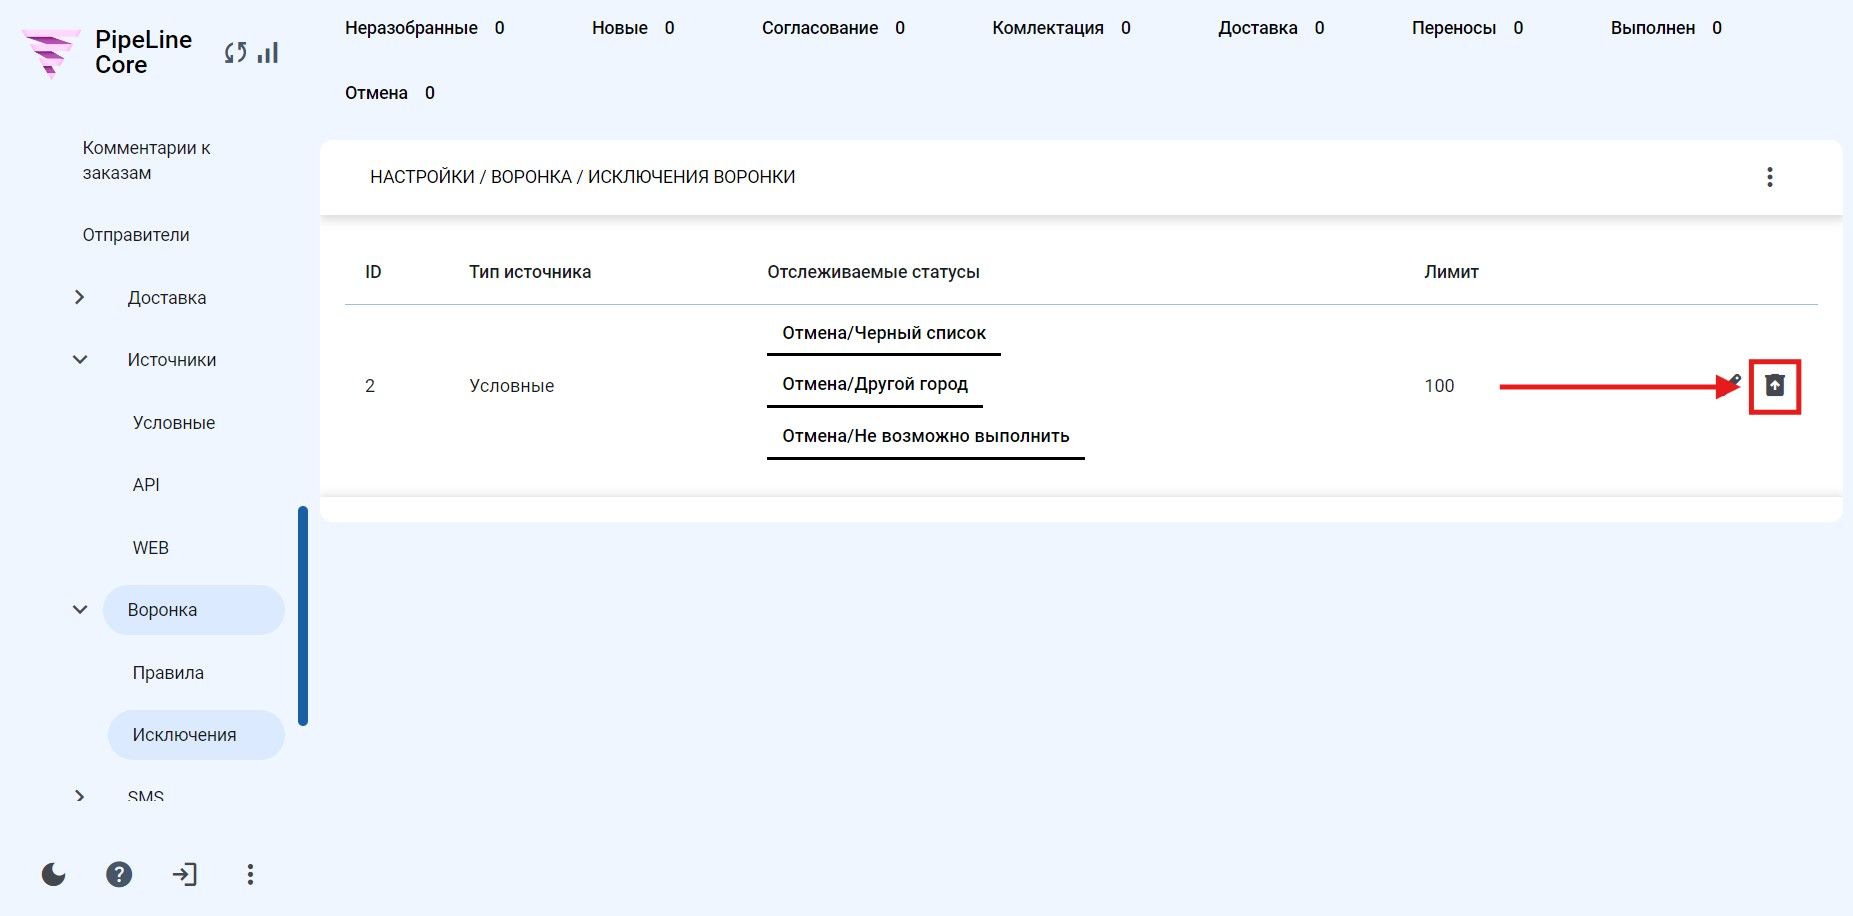Select the WEB source item
The image size is (1853, 916).
[x=151, y=548]
